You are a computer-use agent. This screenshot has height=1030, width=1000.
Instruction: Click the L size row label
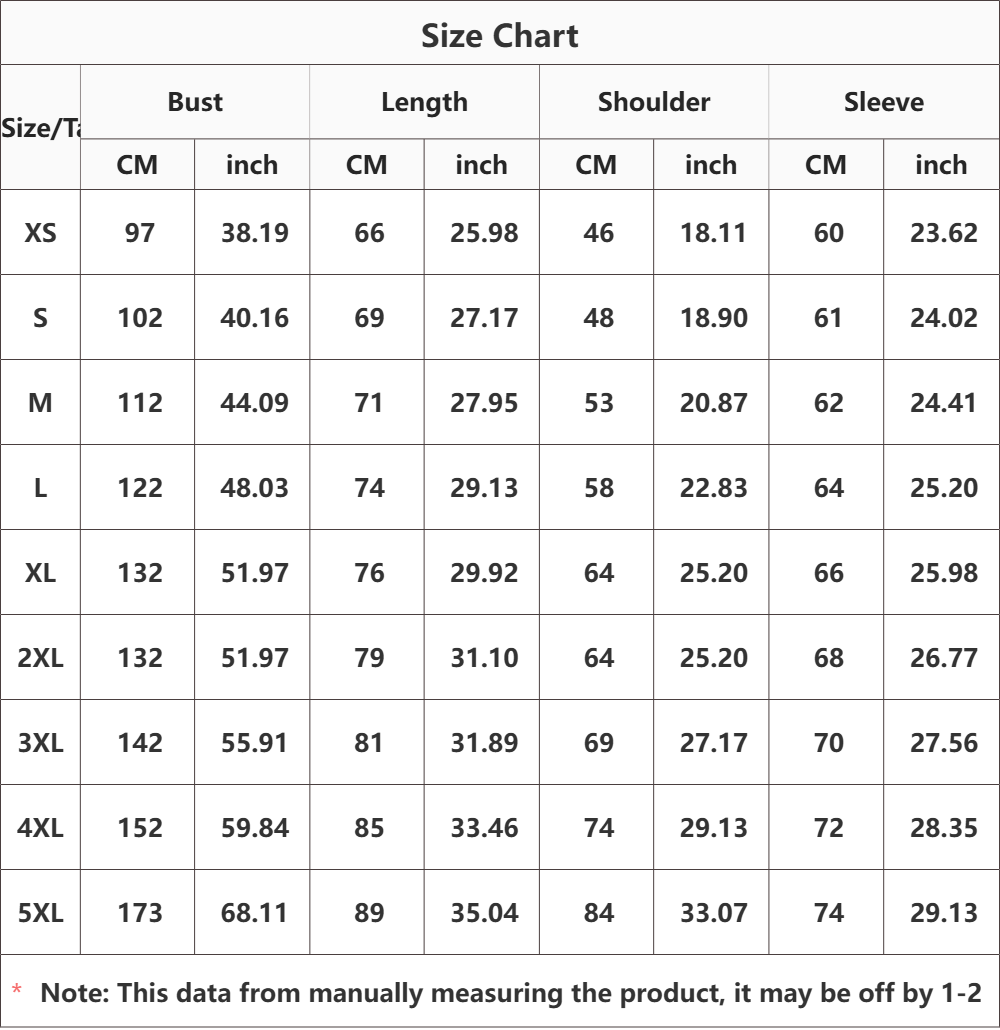40,487
